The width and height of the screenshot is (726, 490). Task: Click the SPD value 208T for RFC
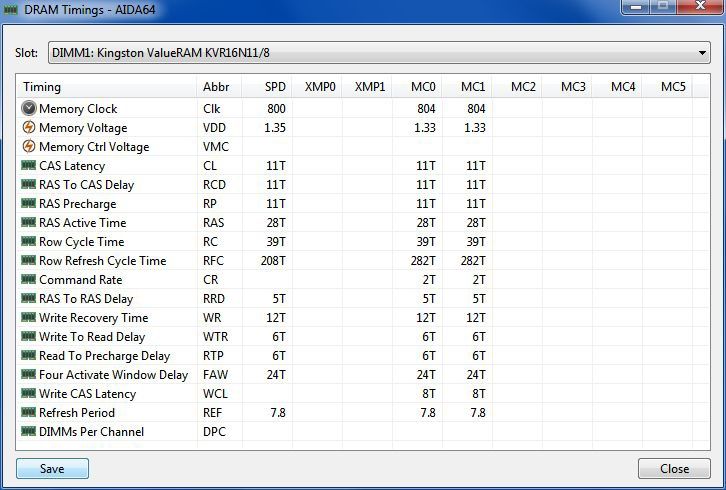273,261
